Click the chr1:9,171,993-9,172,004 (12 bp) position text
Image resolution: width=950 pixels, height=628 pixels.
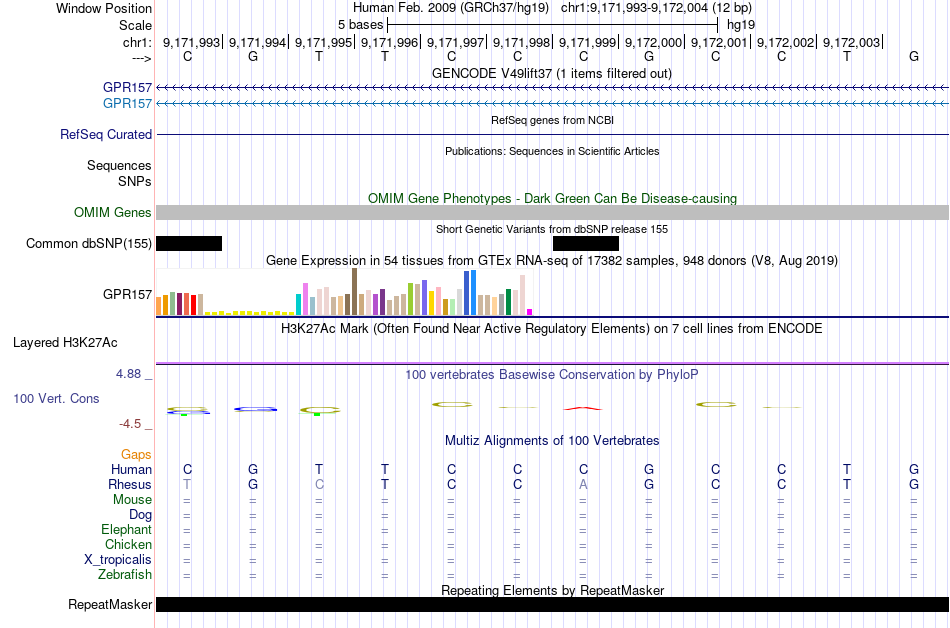(x=656, y=8)
